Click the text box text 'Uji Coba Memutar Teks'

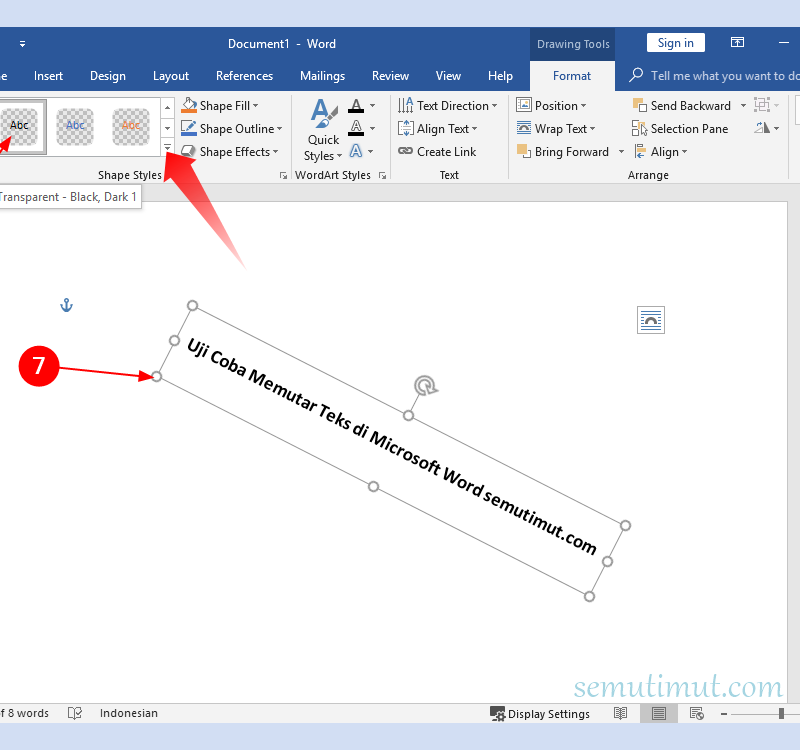(268, 383)
